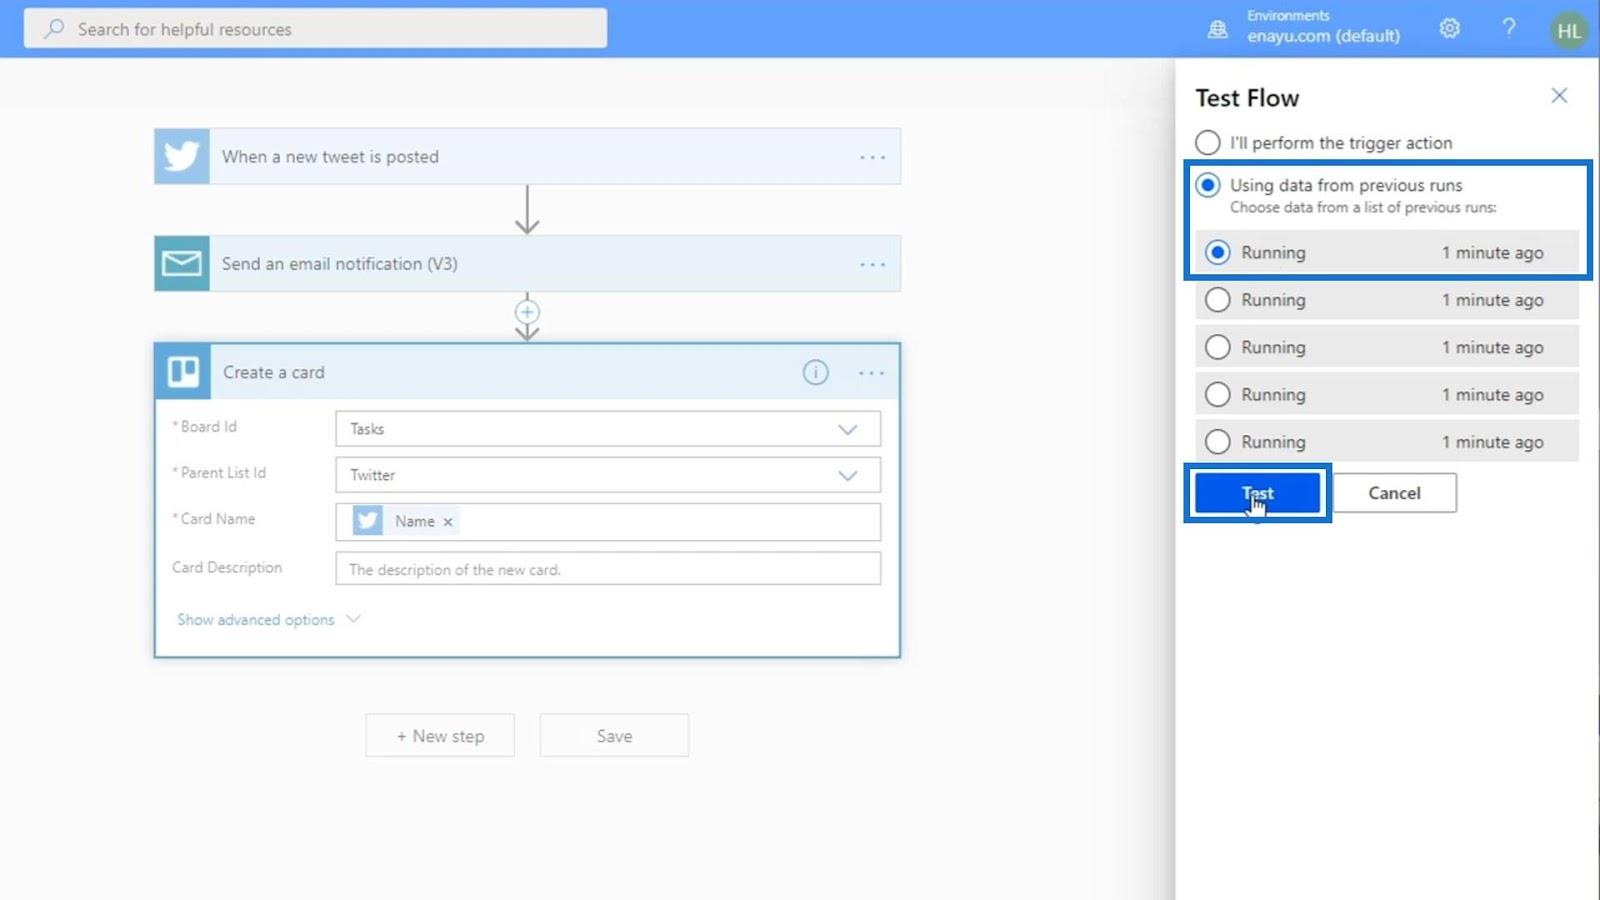Expand the Send an email notification (V3) step
Viewport: 1600px width, 900px height.
point(527,263)
